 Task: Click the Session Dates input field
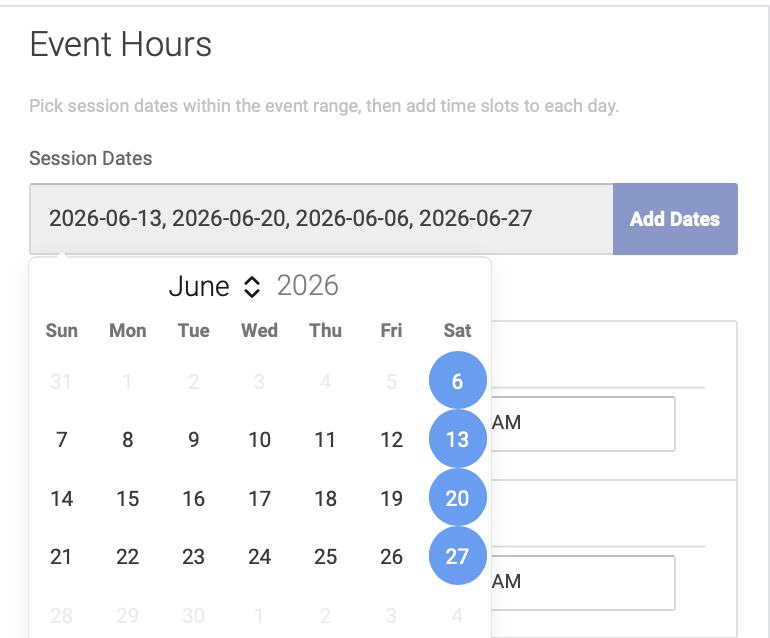320,219
